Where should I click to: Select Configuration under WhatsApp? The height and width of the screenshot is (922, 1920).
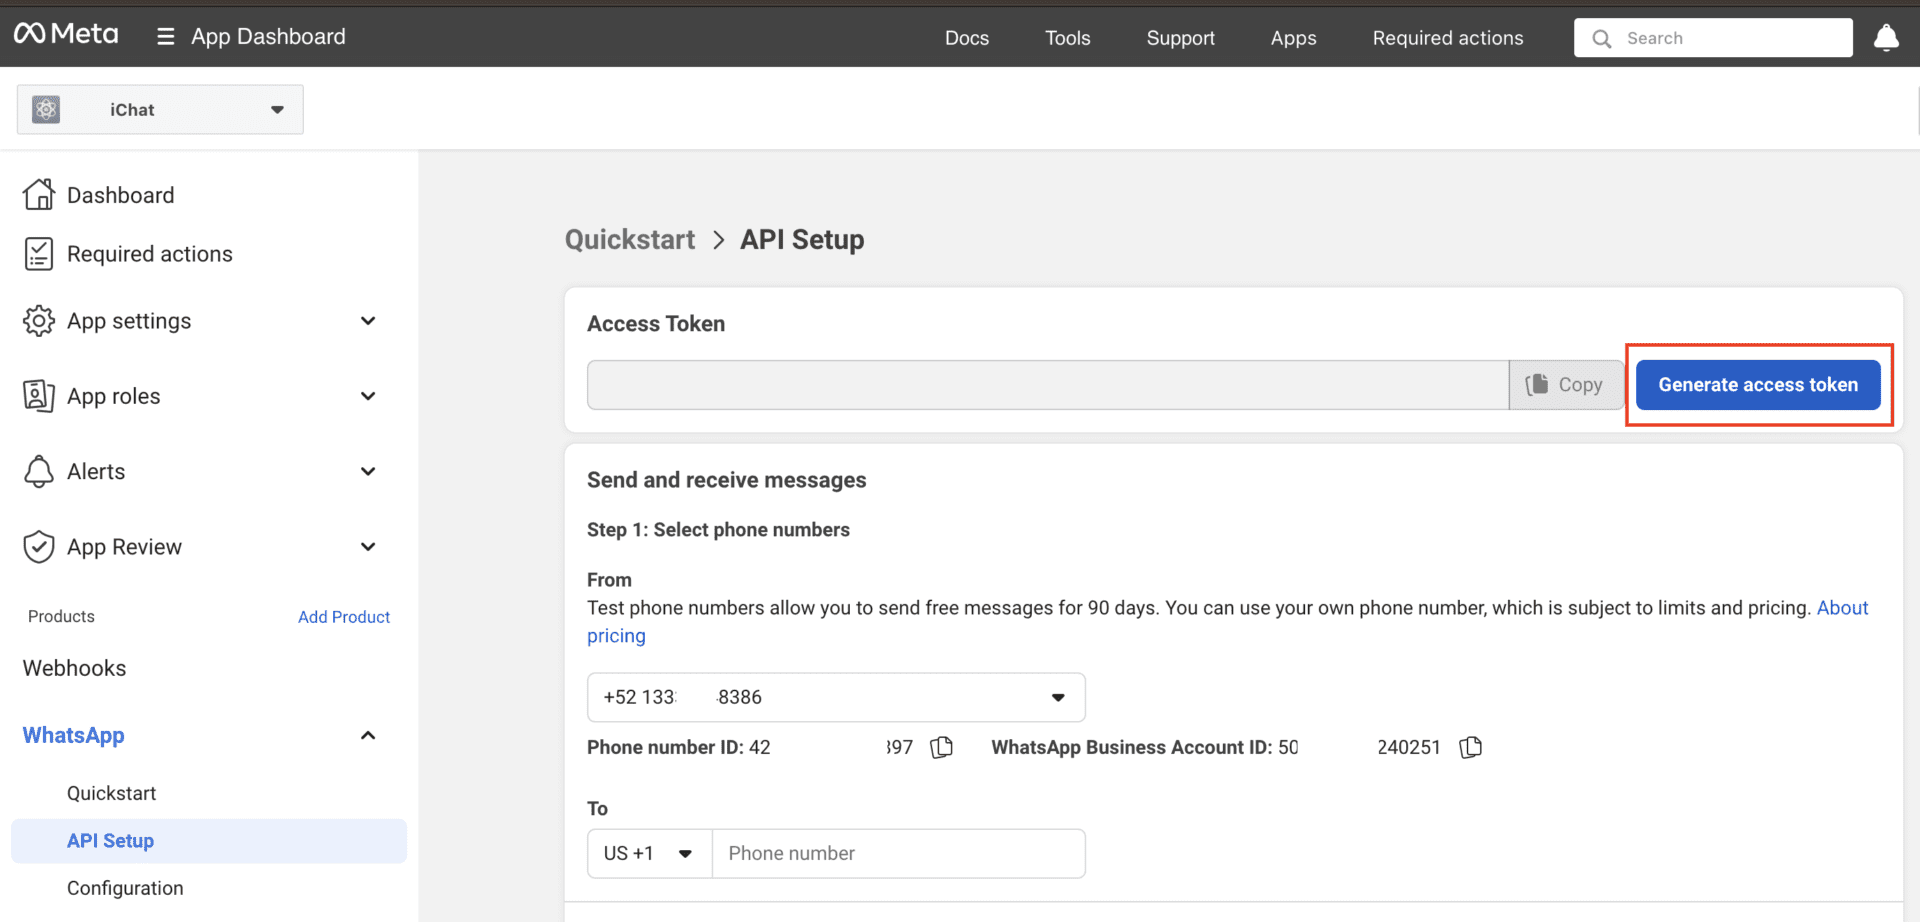125,888
